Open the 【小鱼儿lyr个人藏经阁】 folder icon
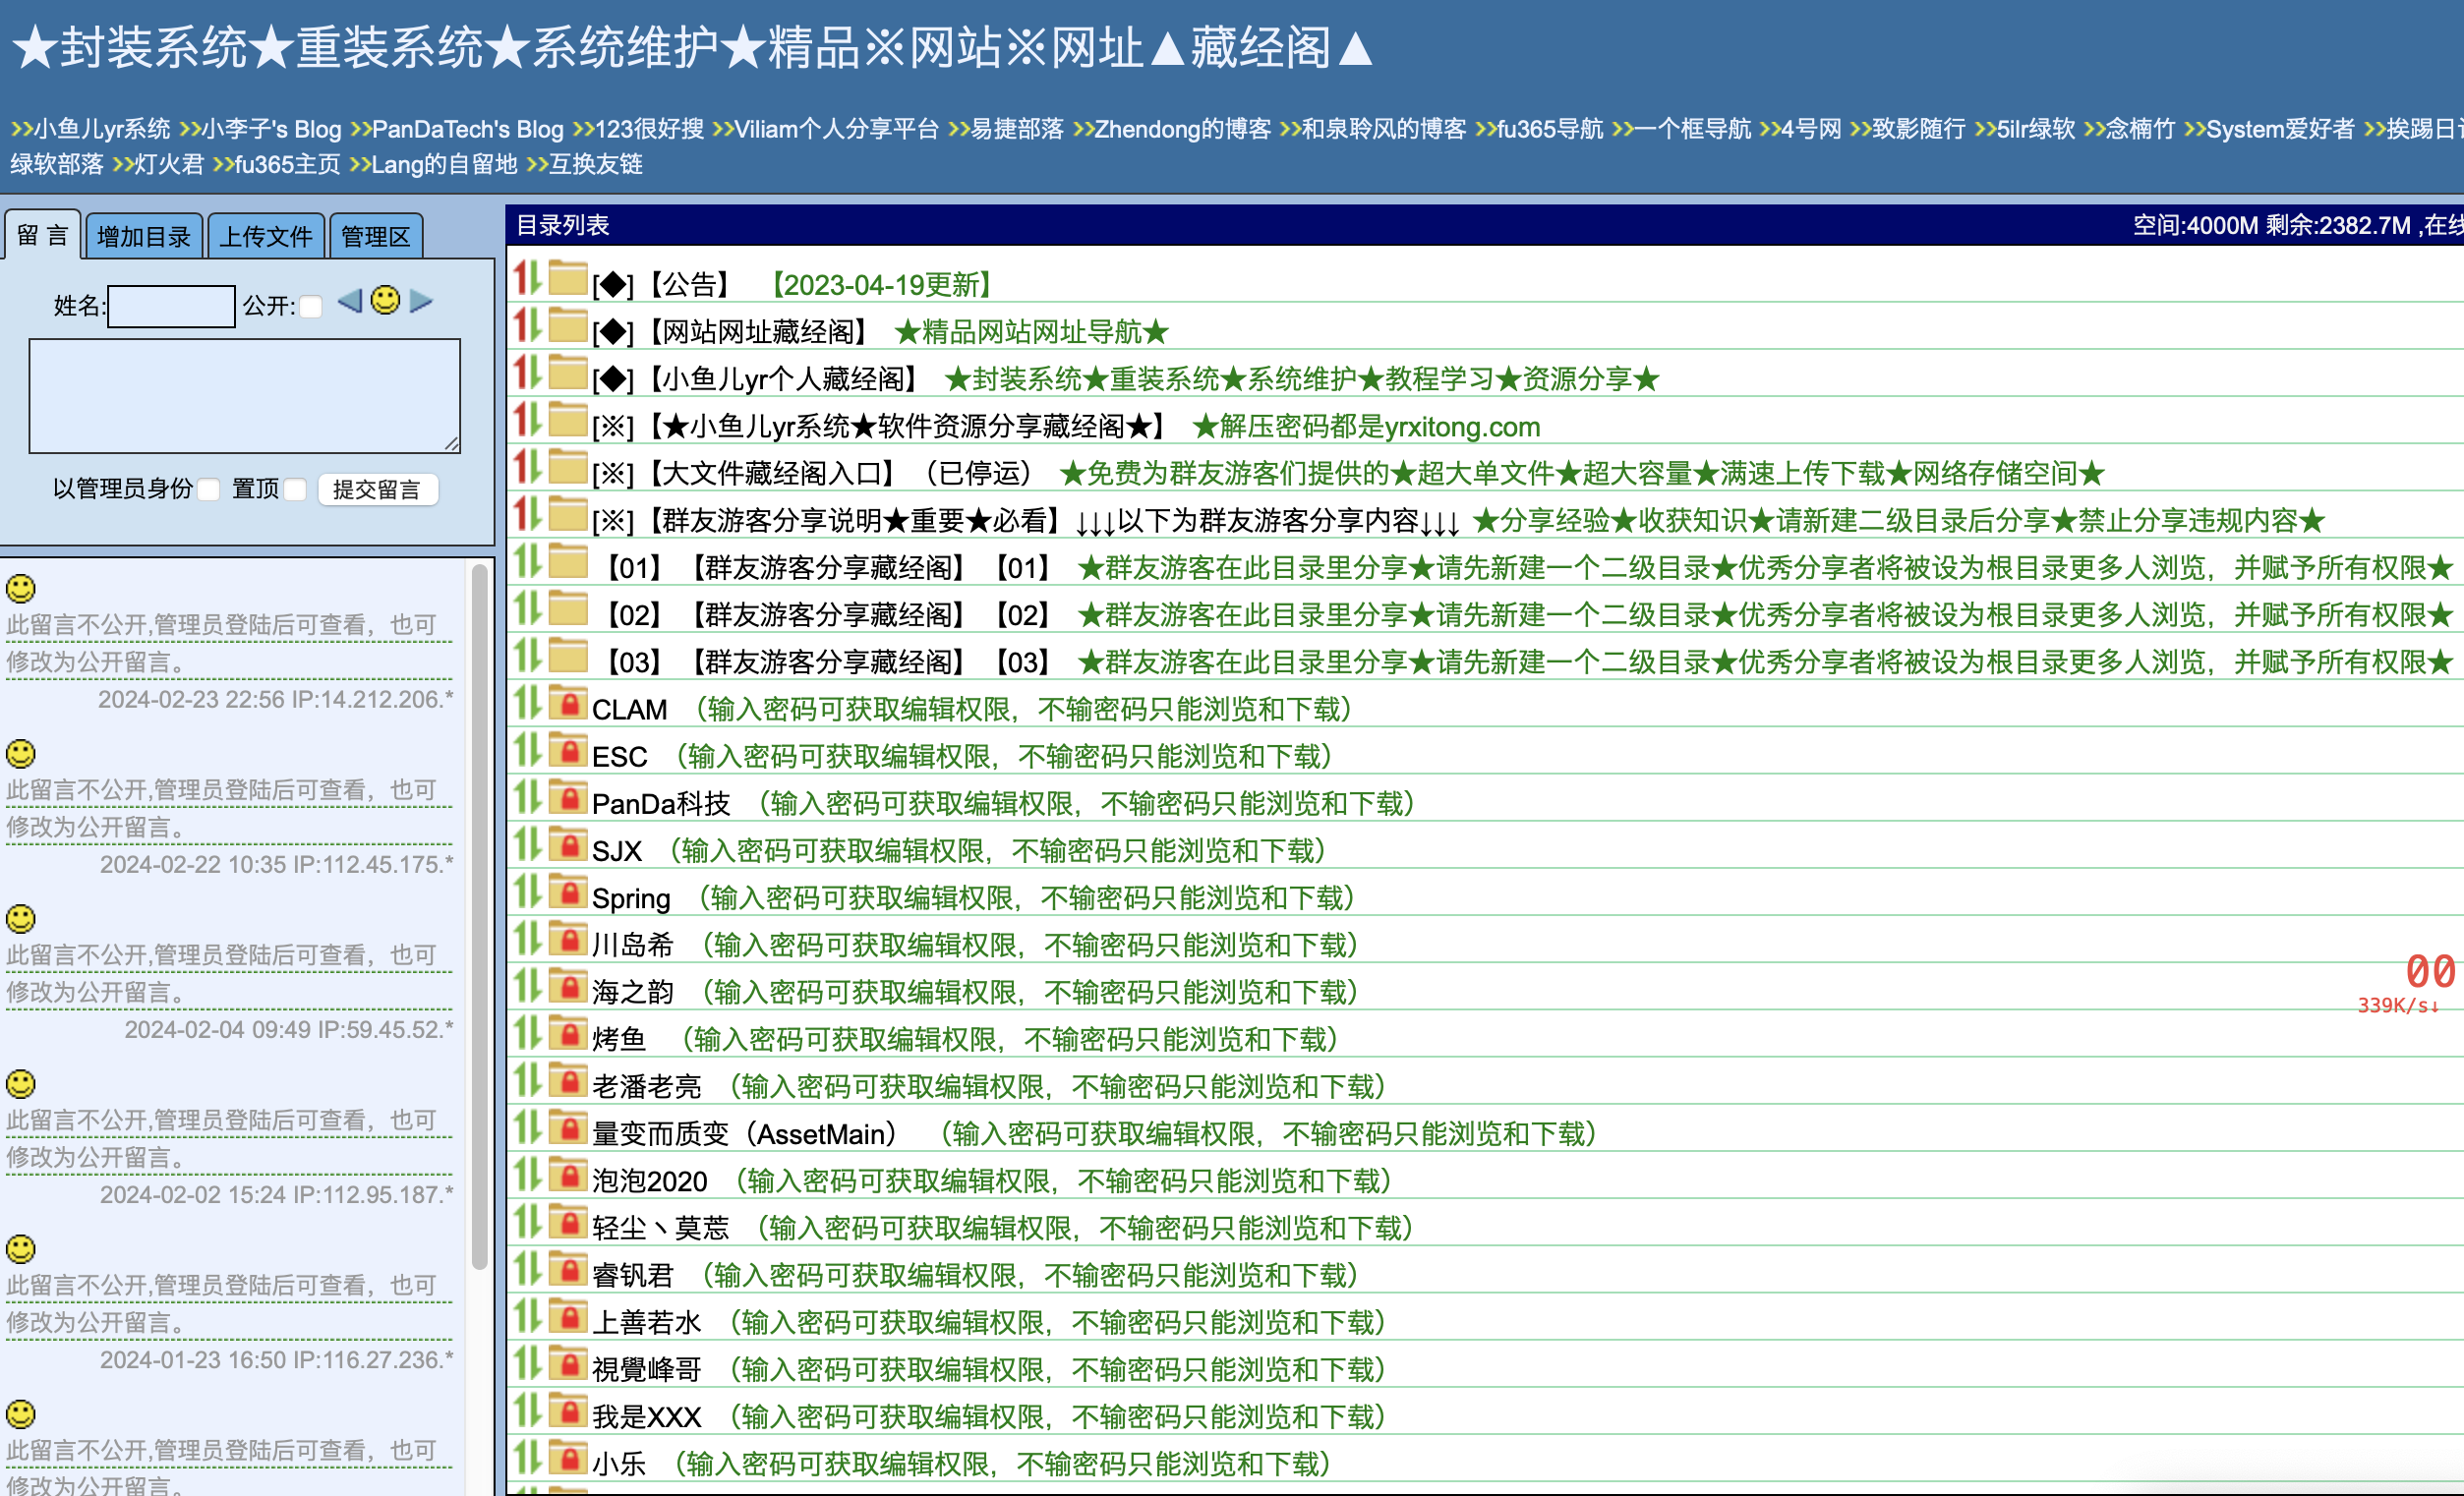 tap(567, 372)
